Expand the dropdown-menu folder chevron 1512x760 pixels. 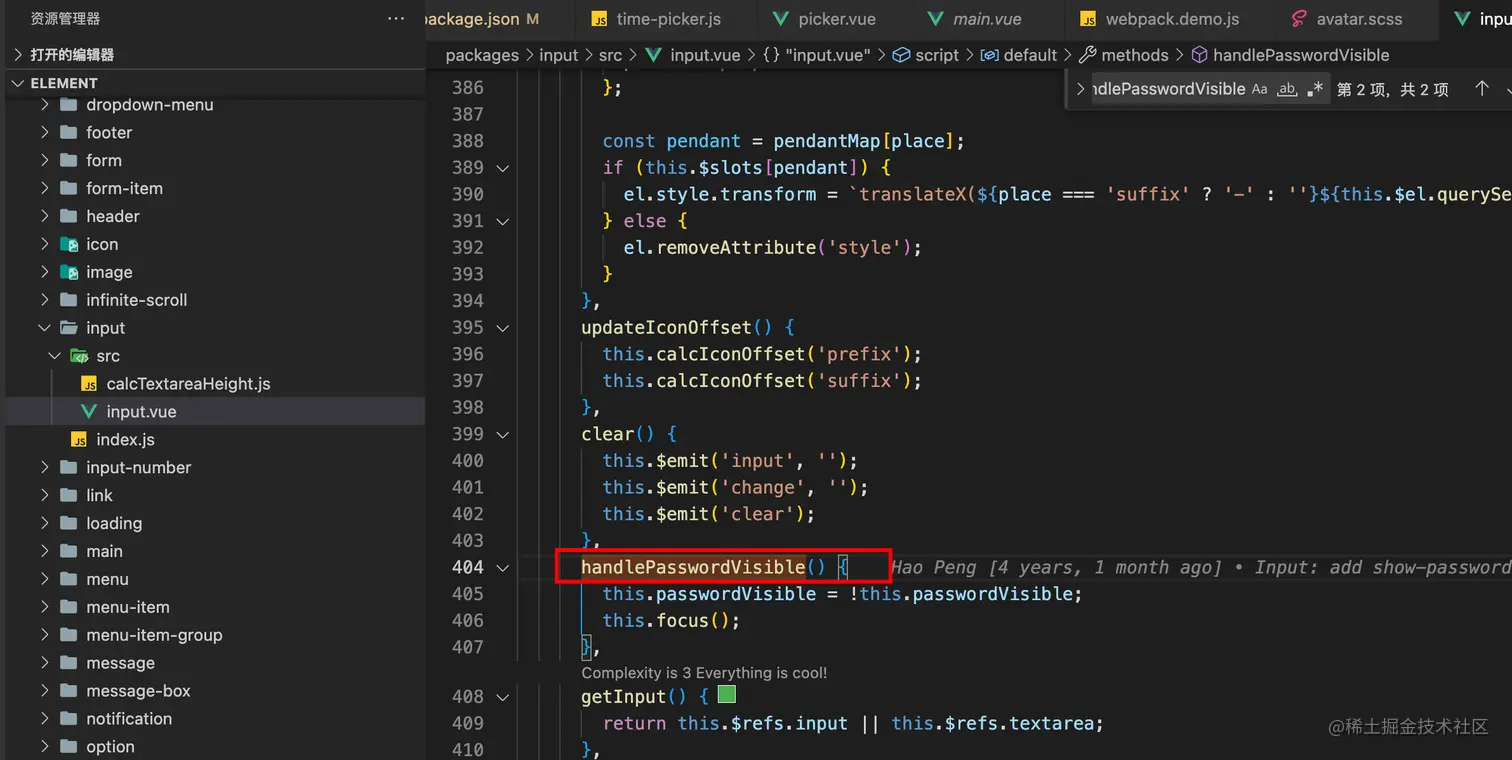coord(44,104)
